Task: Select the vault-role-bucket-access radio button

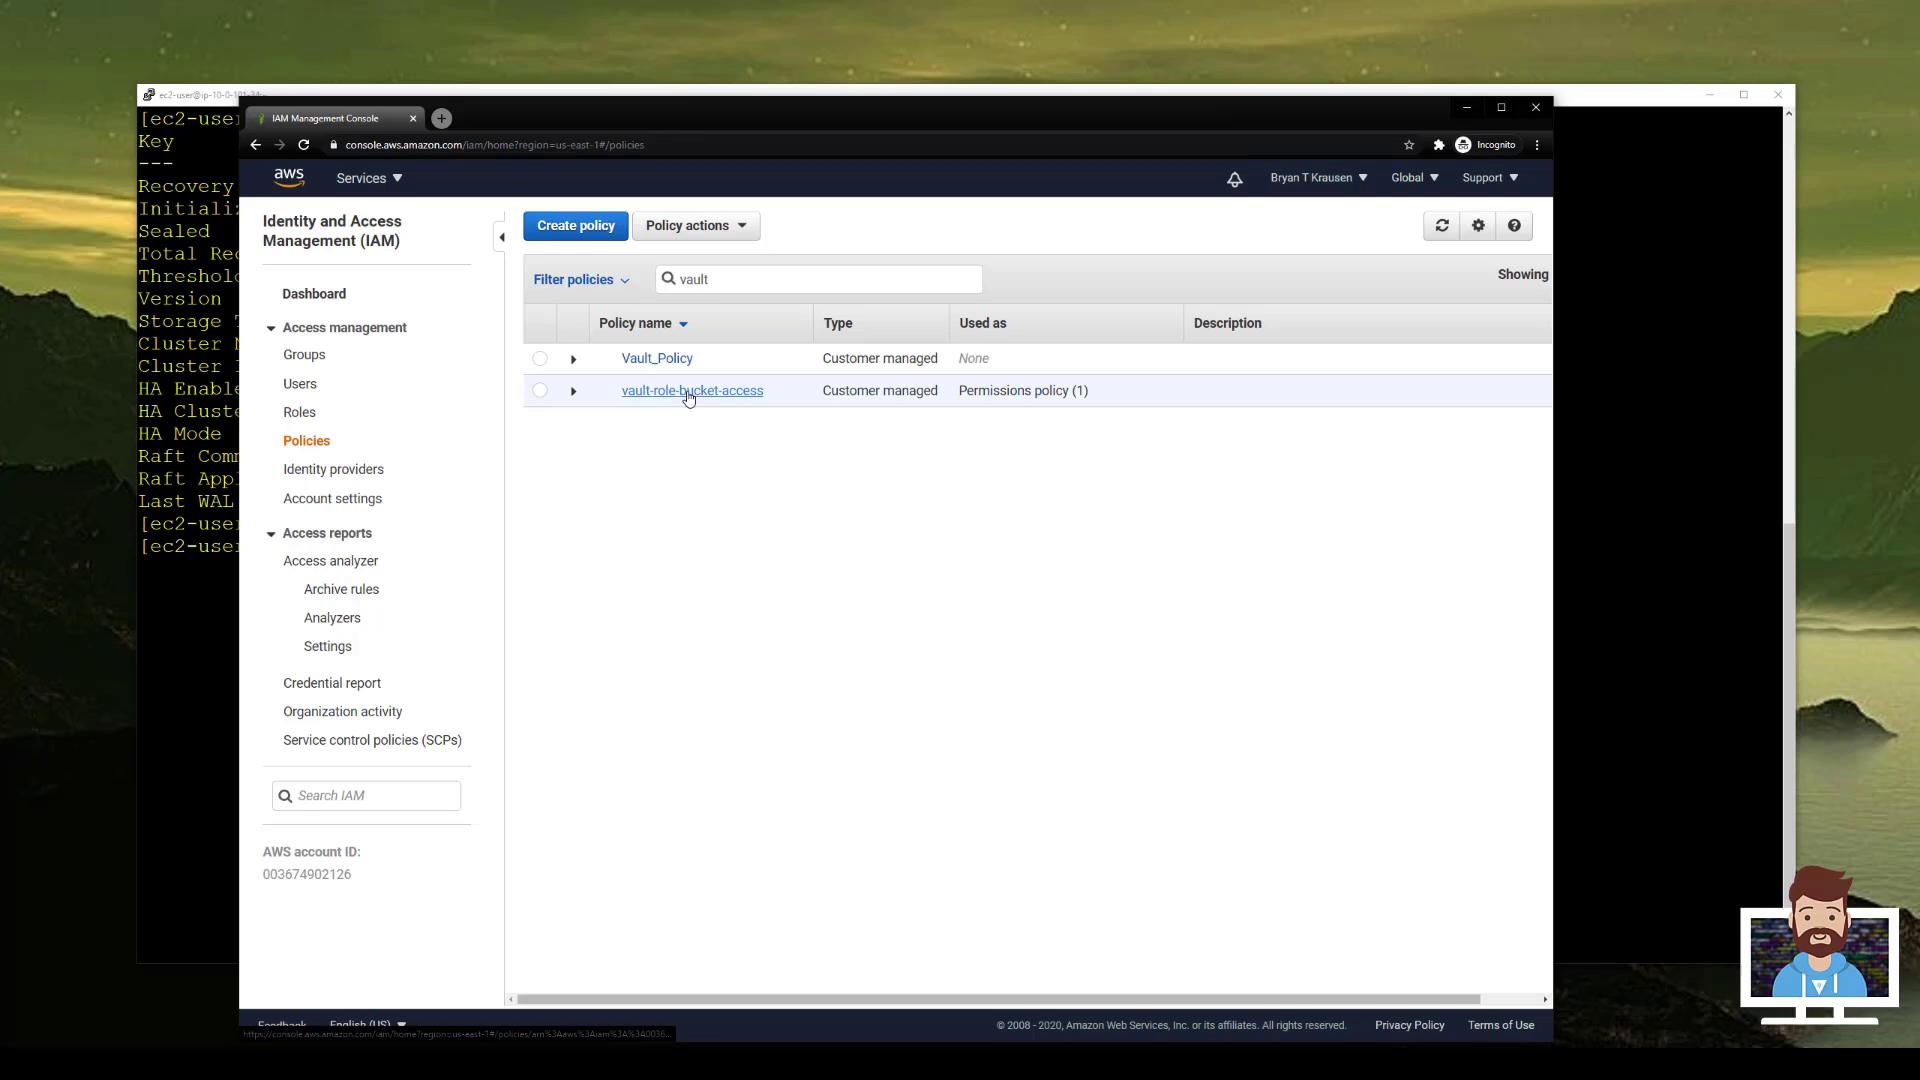Action: coord(540,391)
